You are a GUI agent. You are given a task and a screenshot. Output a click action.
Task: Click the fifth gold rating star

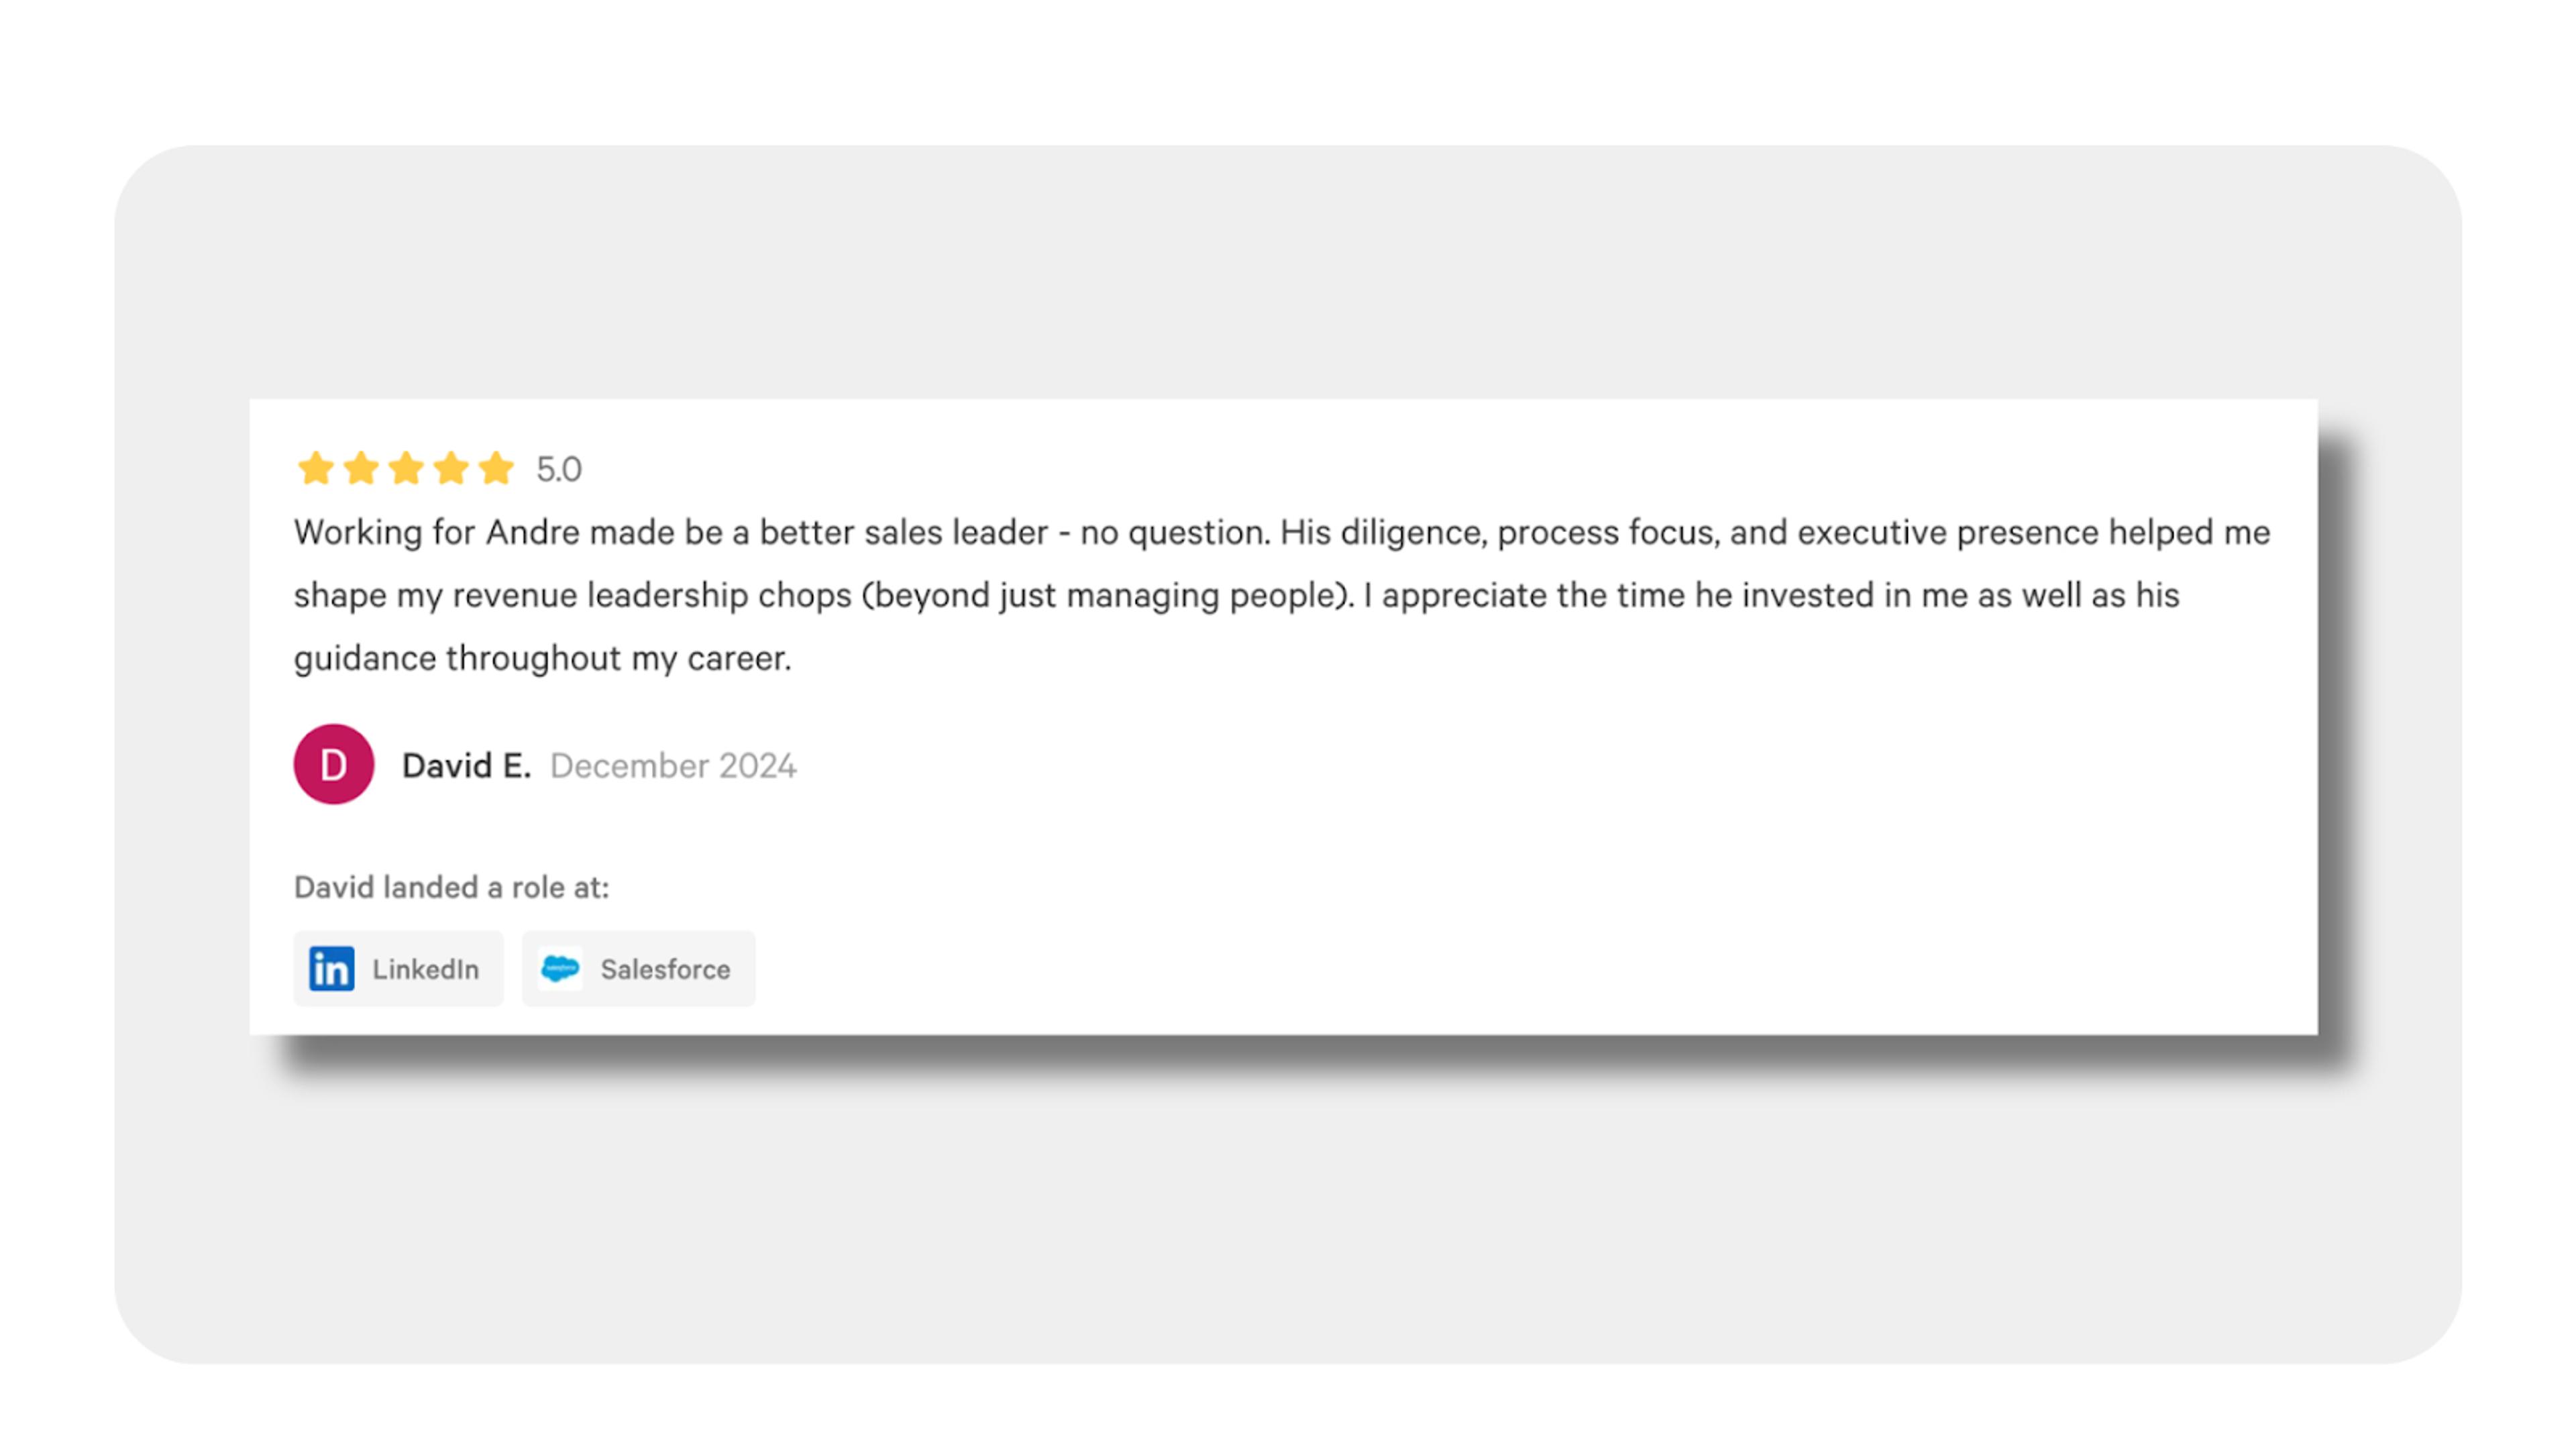496,468
